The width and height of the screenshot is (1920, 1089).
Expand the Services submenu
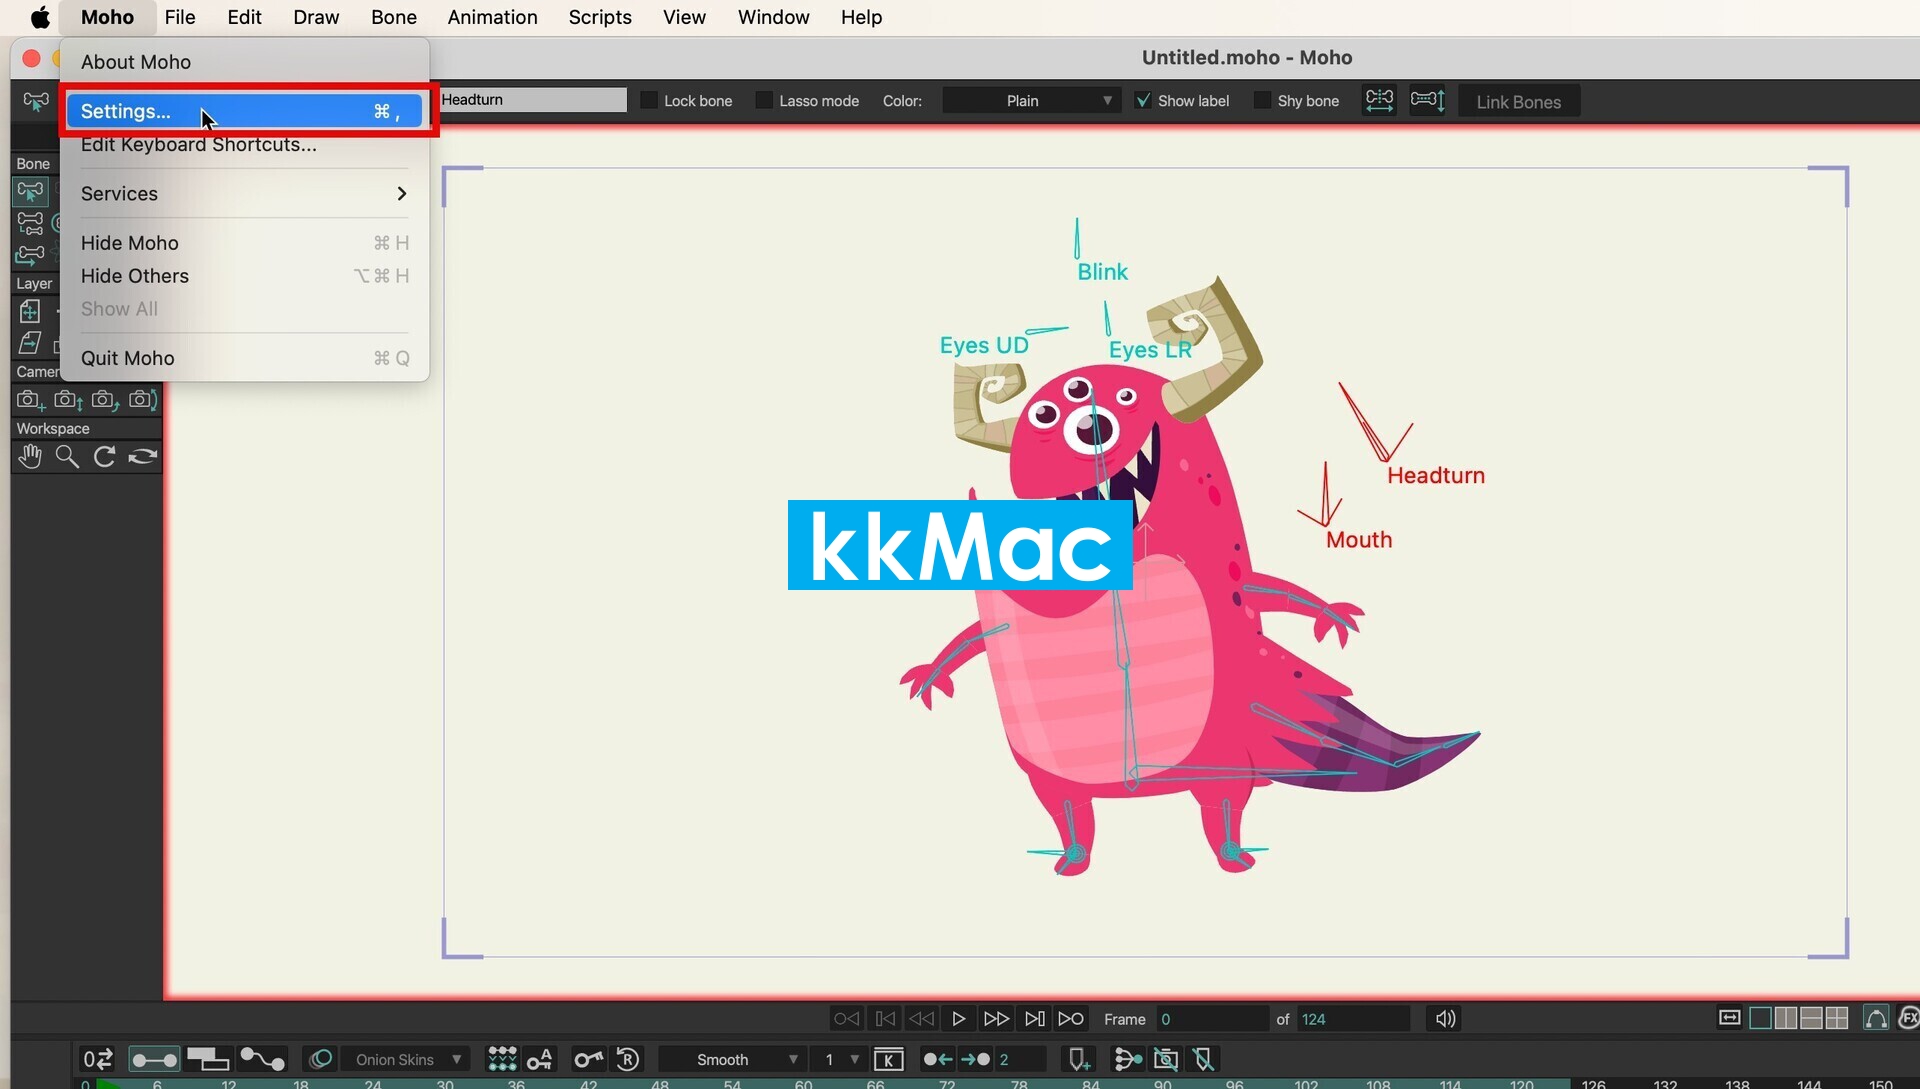[x=245, y=194]
